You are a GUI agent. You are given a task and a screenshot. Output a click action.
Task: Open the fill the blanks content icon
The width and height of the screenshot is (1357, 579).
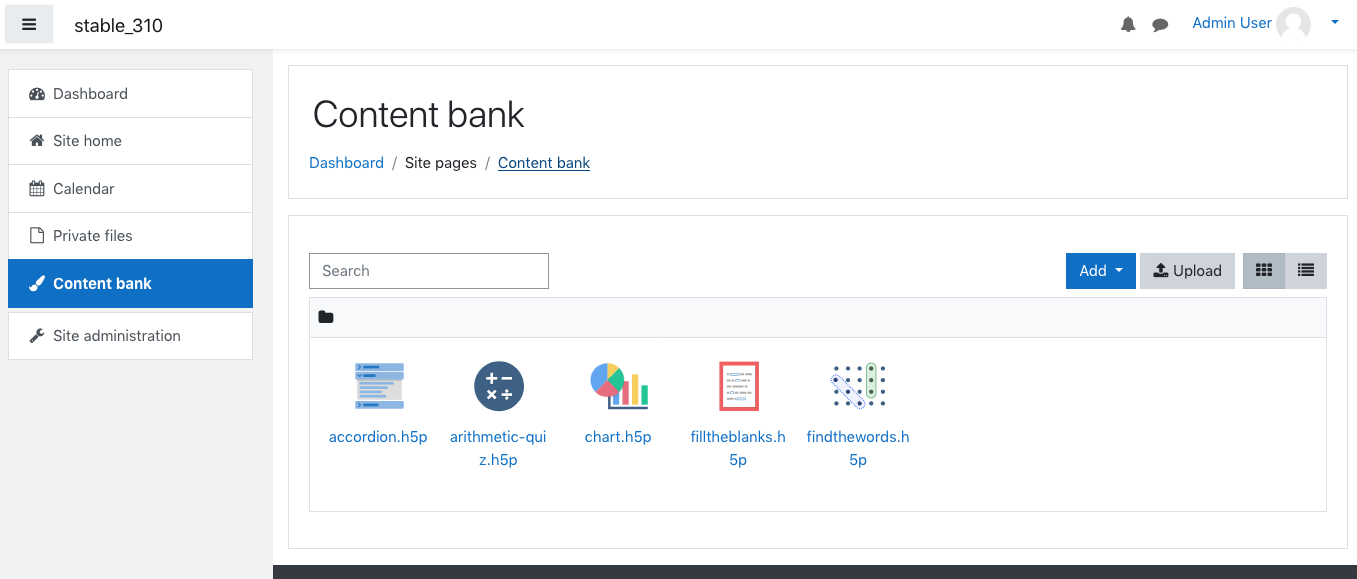(739, 386)
